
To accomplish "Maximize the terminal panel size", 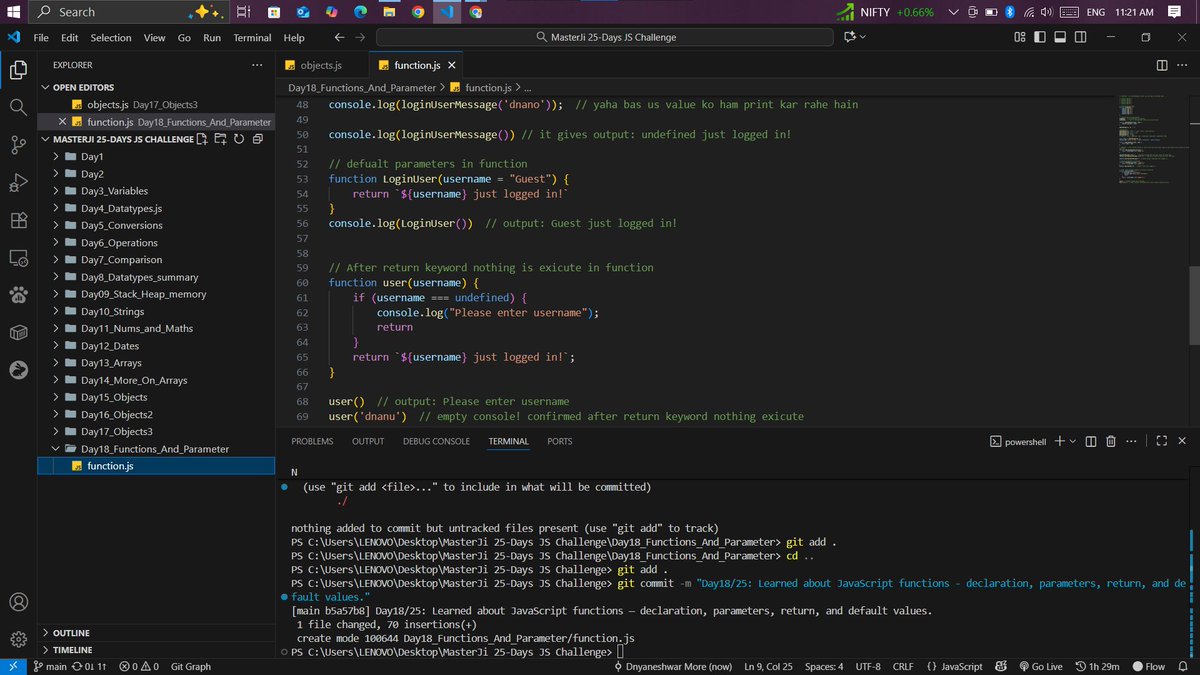I will tap(1162, 441).
